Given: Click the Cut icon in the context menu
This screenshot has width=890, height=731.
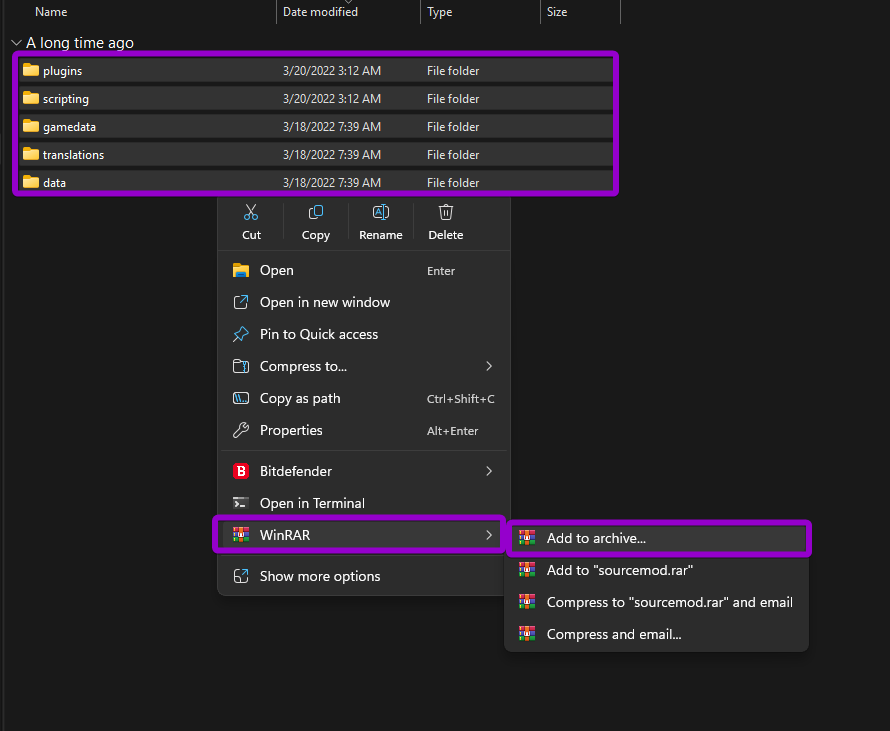Looking at the screenshot, I should tap(250, 212).
